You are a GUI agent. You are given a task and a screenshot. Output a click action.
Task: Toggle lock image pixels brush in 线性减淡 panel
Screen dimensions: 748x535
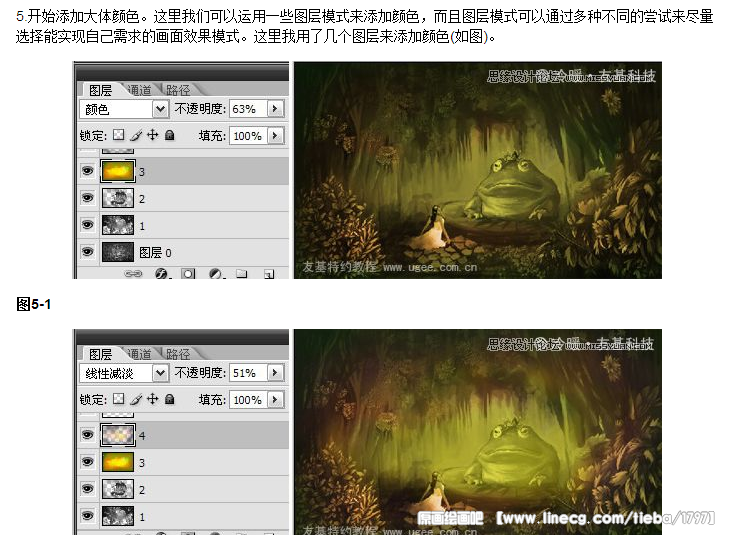(x=136, y=399)
